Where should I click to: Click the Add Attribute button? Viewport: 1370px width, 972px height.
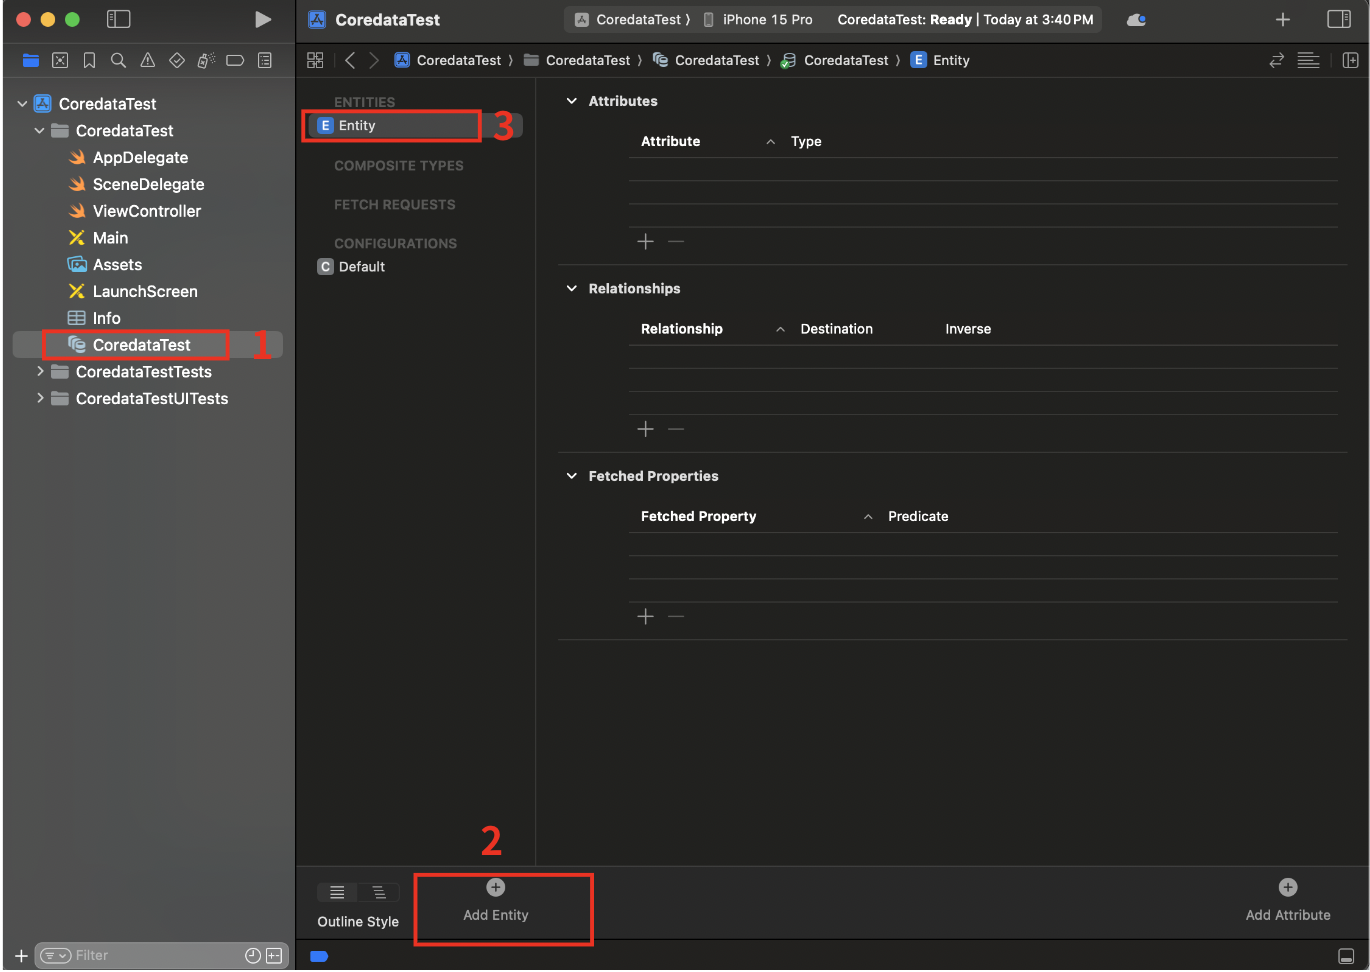(x=1288, y=901)
